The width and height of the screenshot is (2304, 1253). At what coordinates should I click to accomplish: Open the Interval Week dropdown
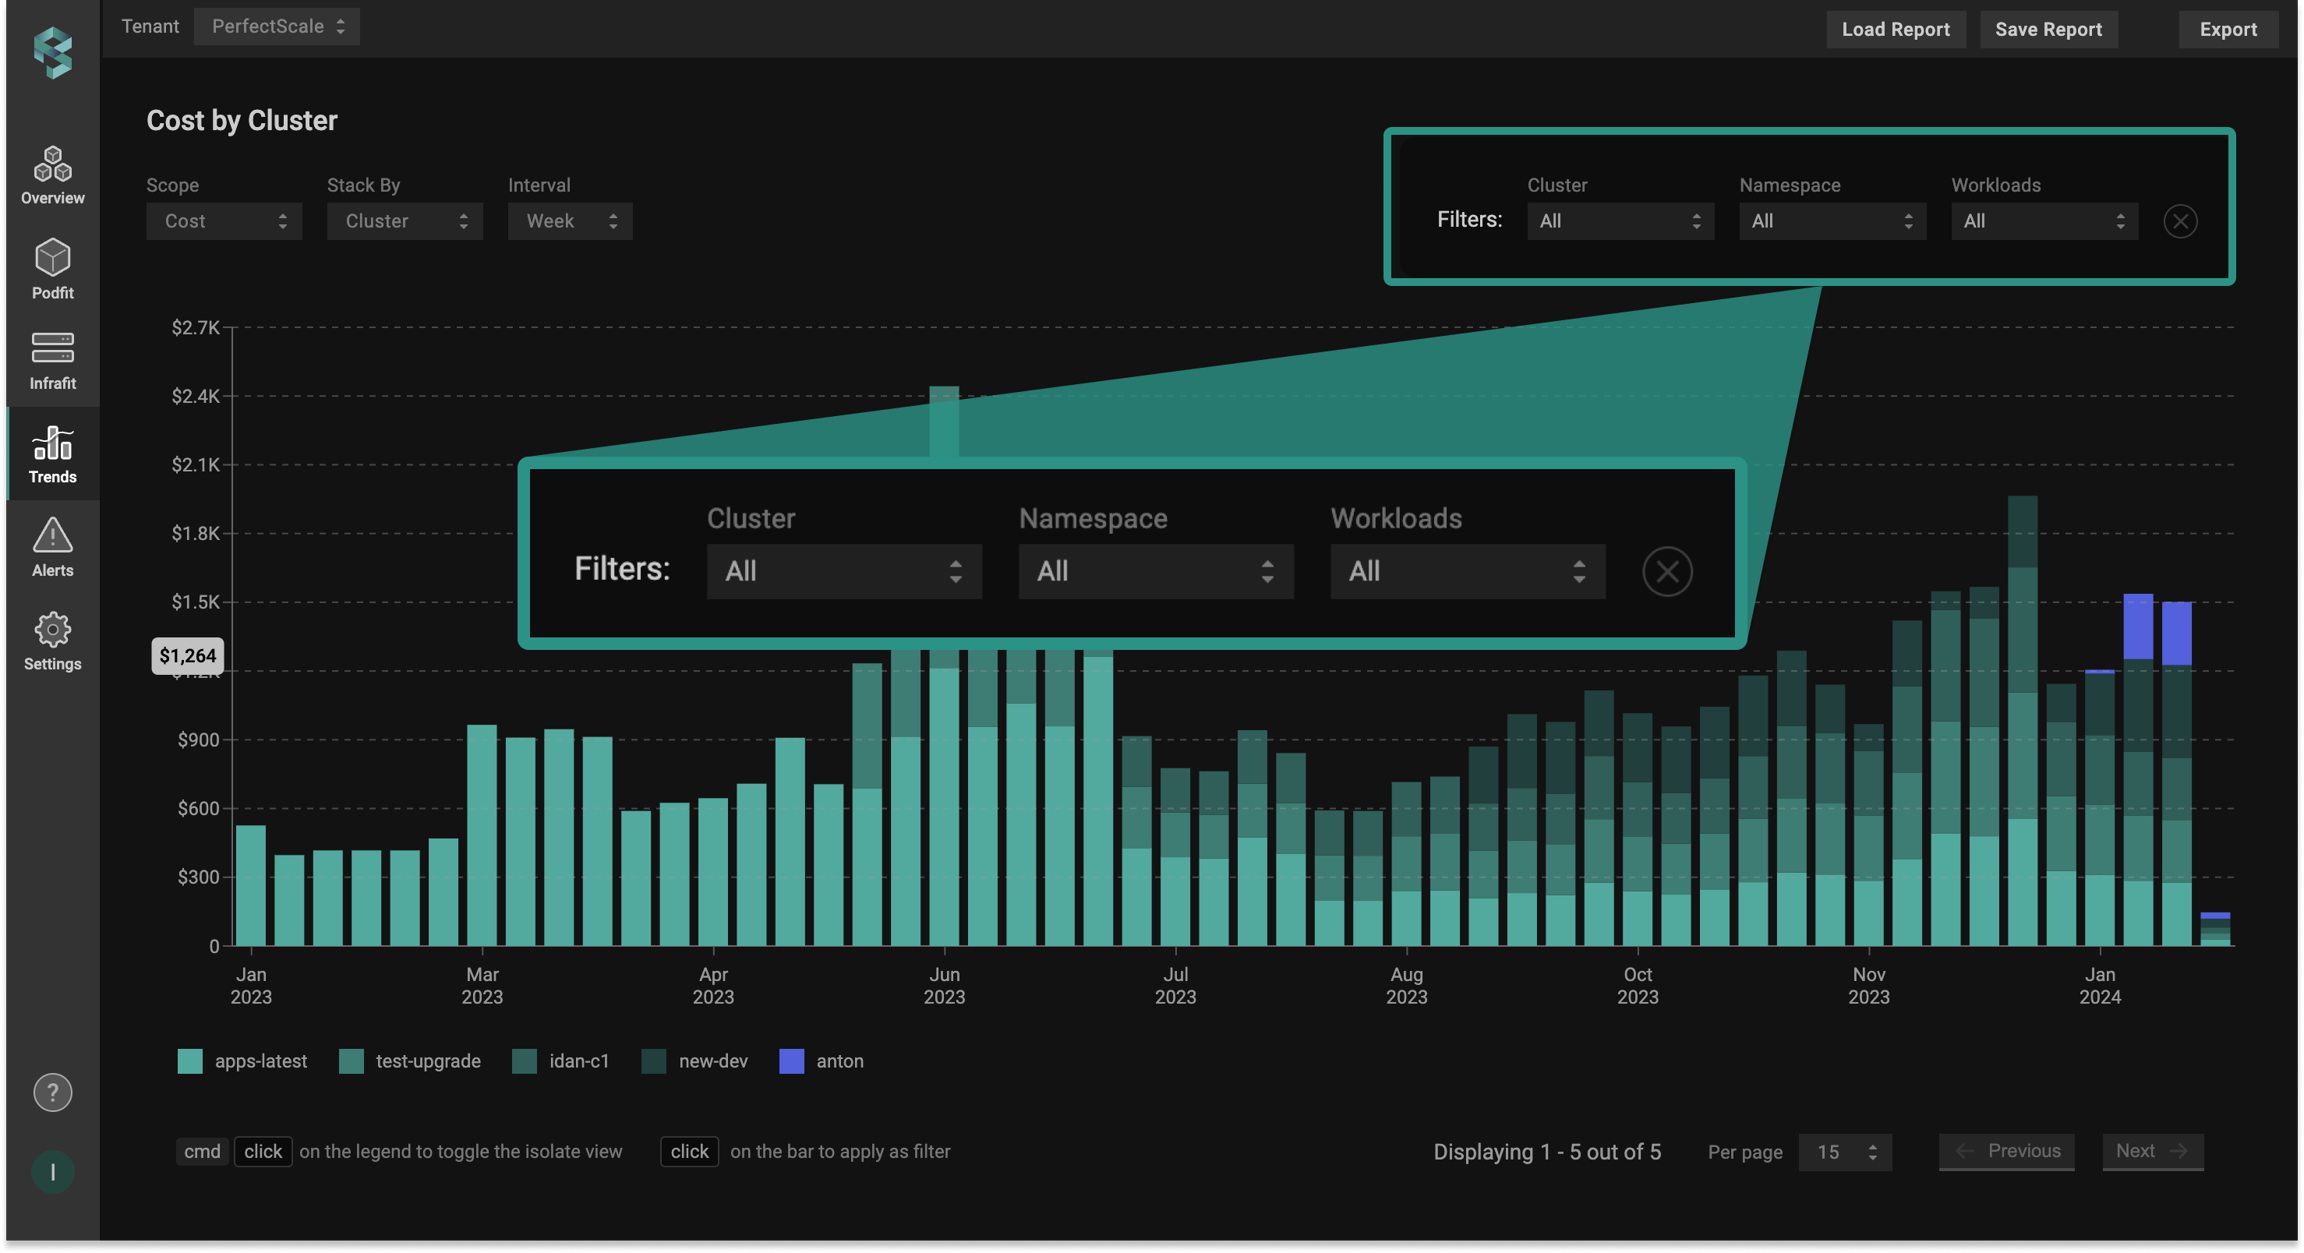(570, 221)
